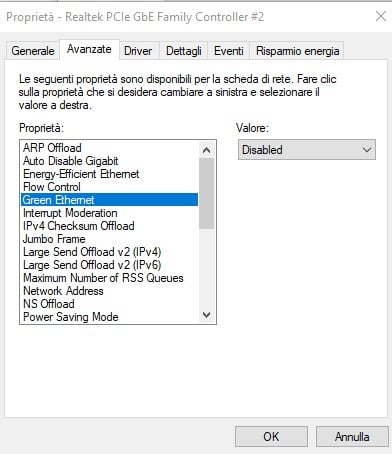Select Network Address property
This screenshot has width=392, height=454.
tap(110, 291)
